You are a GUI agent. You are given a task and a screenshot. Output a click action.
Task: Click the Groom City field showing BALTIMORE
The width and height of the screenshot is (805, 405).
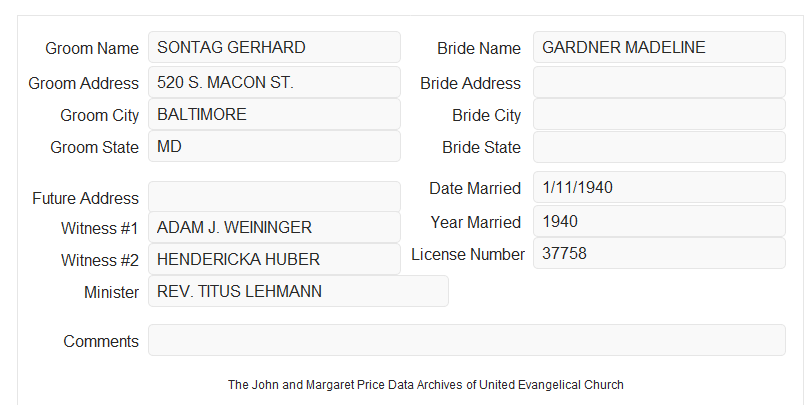(x=274, y=114)
